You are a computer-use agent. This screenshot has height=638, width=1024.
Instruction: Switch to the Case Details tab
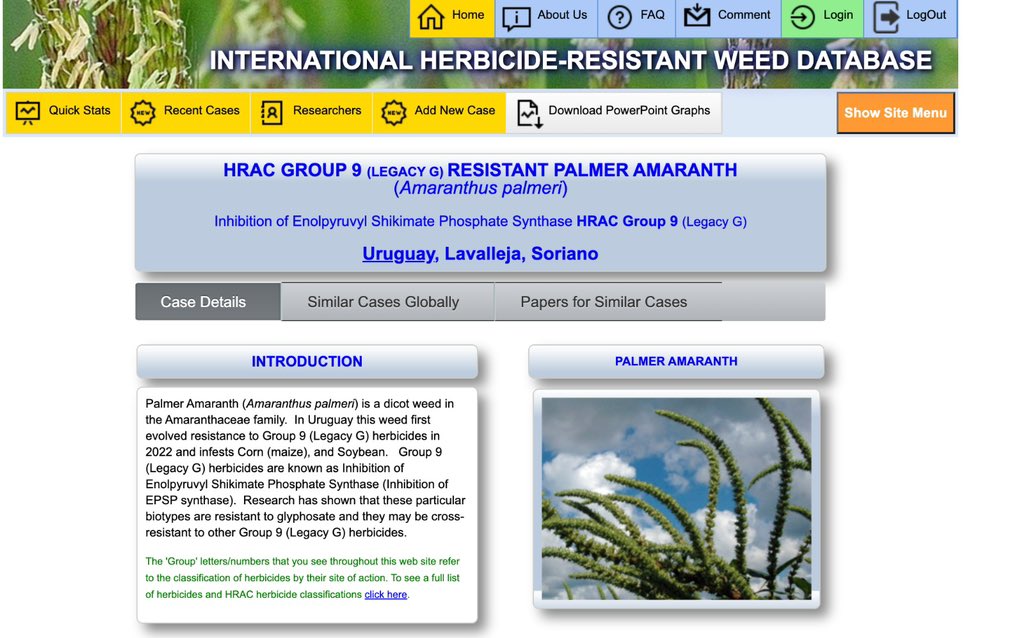click(208, 302)
